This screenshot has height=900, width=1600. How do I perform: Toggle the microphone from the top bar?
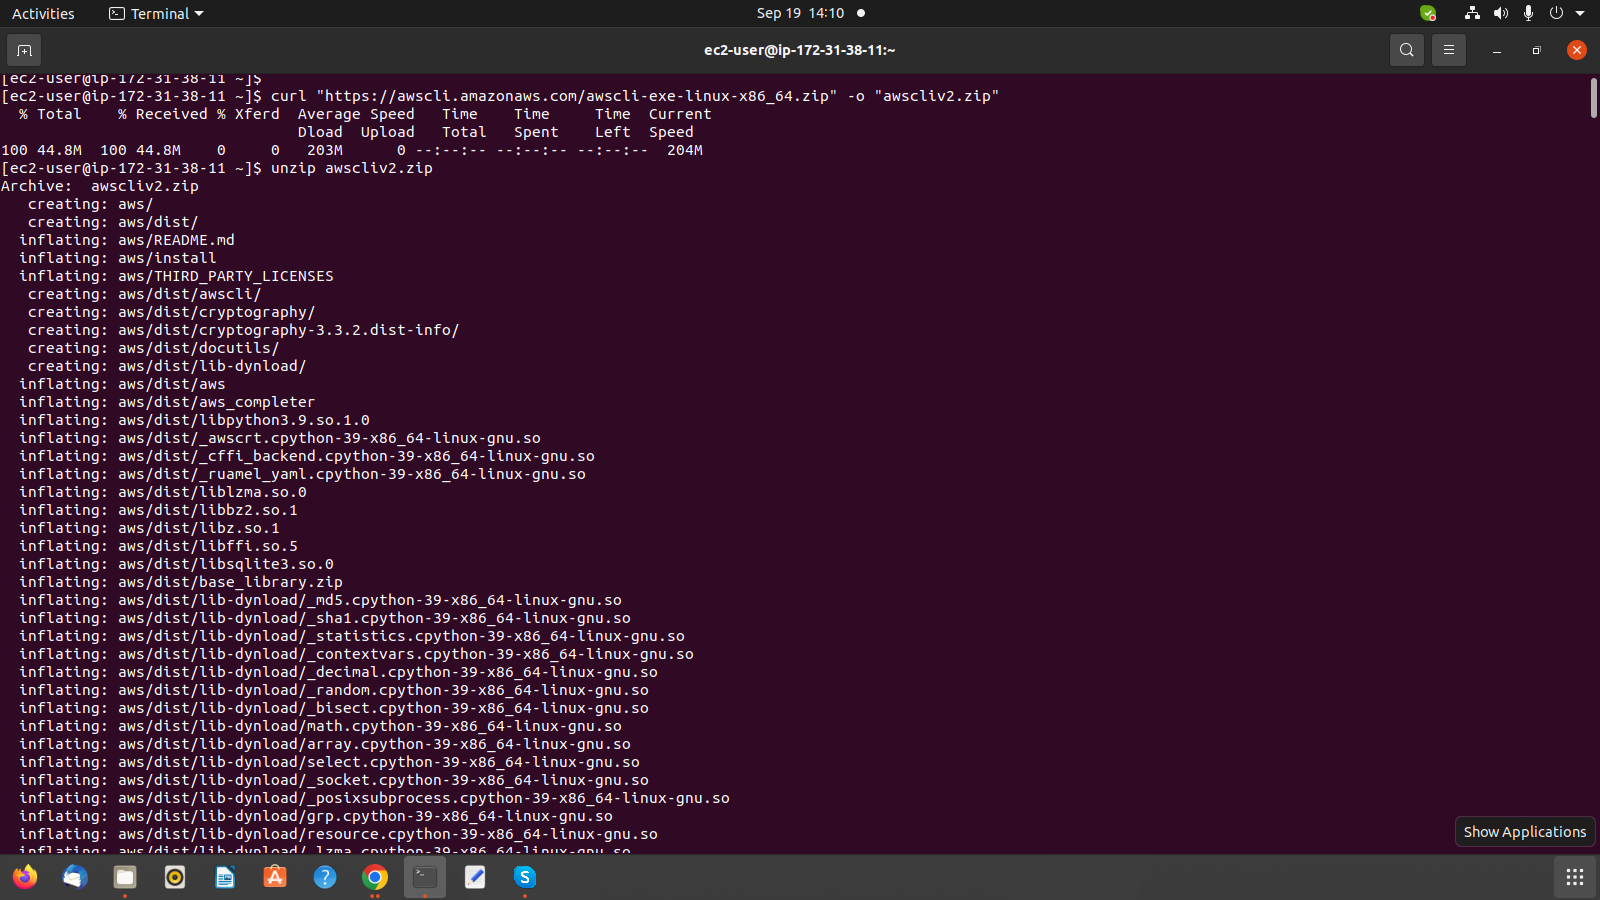[x=1527, y=13]
